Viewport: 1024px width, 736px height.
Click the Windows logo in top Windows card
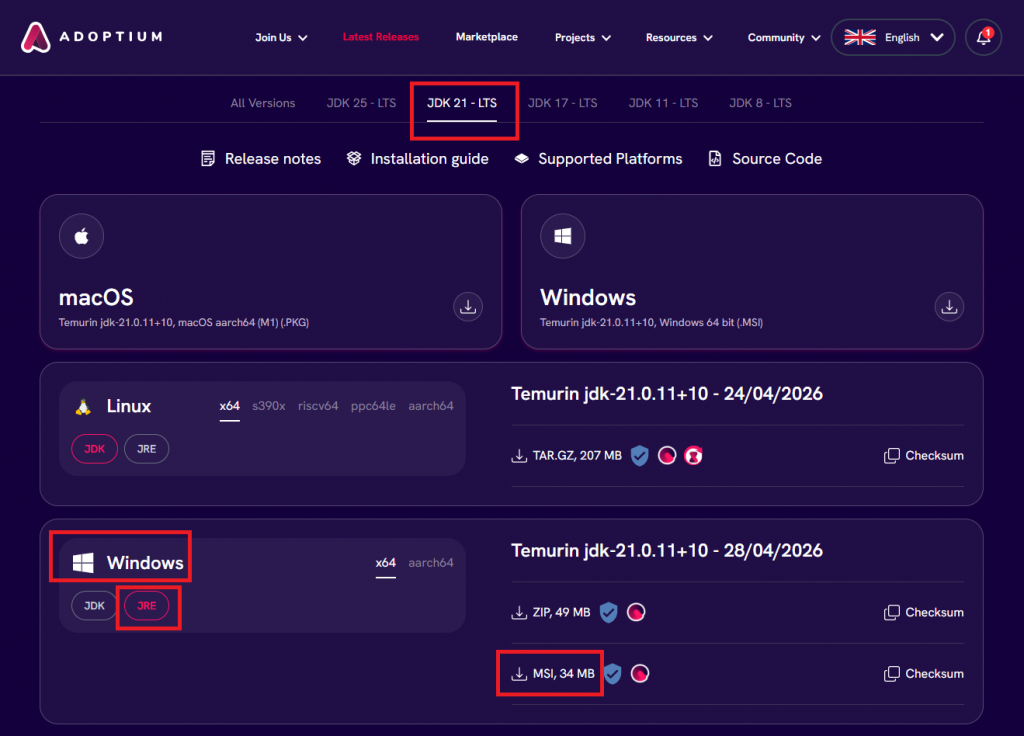[562, 236]
